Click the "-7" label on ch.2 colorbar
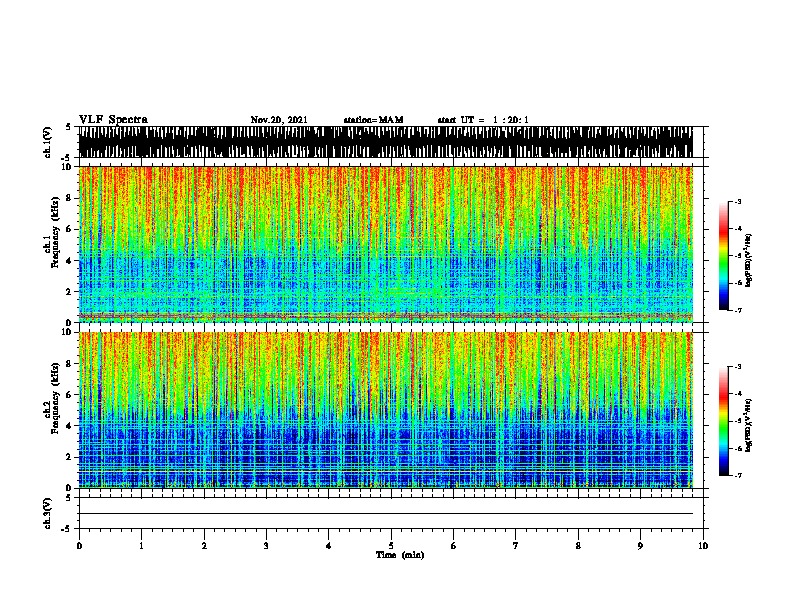792x612 pixels. (737, 476)
